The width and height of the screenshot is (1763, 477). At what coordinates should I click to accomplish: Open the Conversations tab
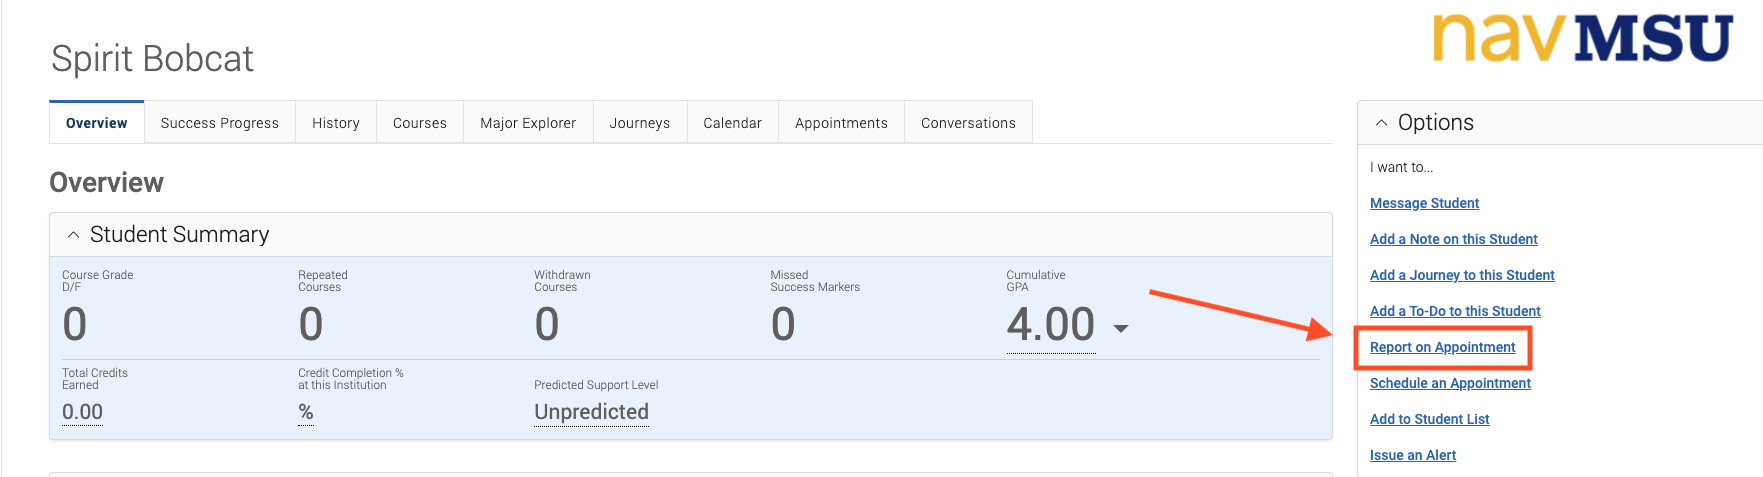968,122
